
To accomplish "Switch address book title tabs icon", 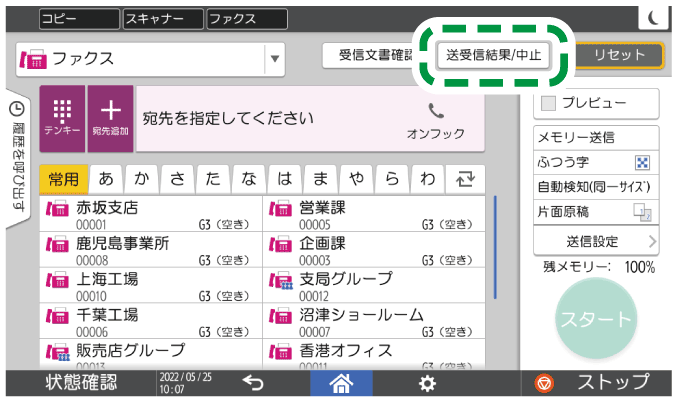I will pyautogui.click(x=465, y=178).
